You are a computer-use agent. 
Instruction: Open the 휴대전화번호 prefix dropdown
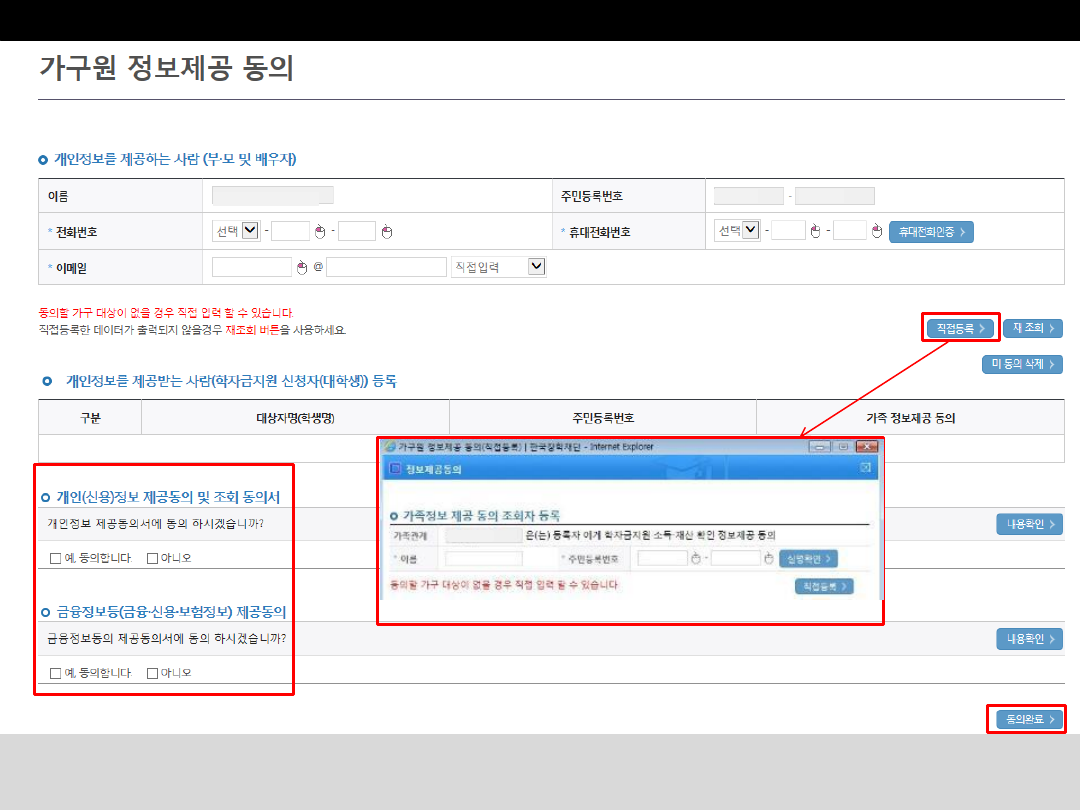point(751,231)
